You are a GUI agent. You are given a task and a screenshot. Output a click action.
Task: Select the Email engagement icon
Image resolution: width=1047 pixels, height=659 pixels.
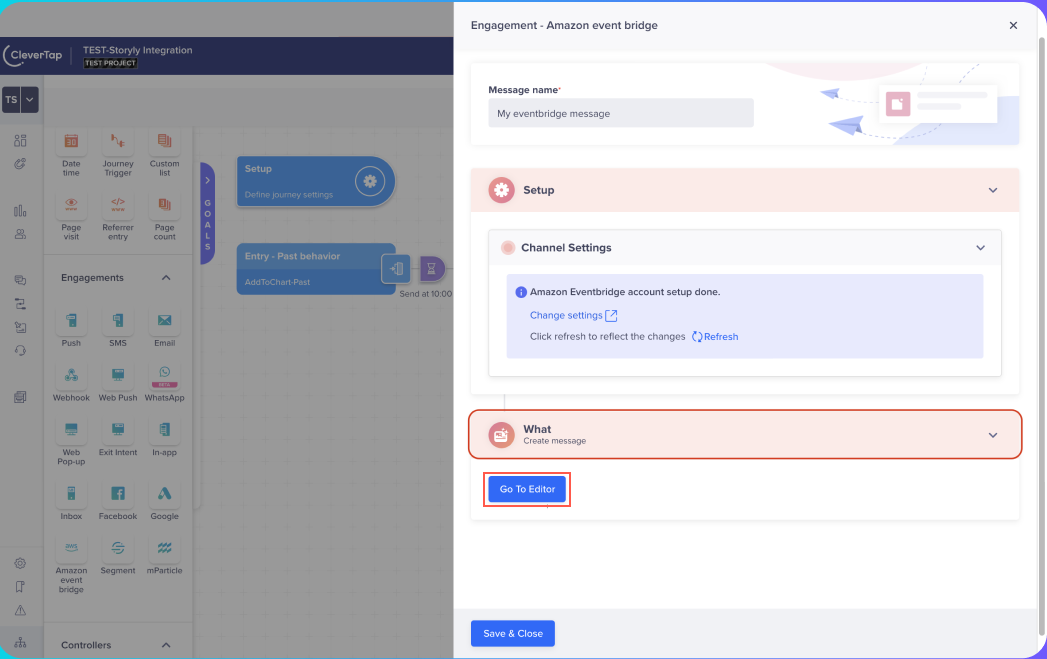164,321
